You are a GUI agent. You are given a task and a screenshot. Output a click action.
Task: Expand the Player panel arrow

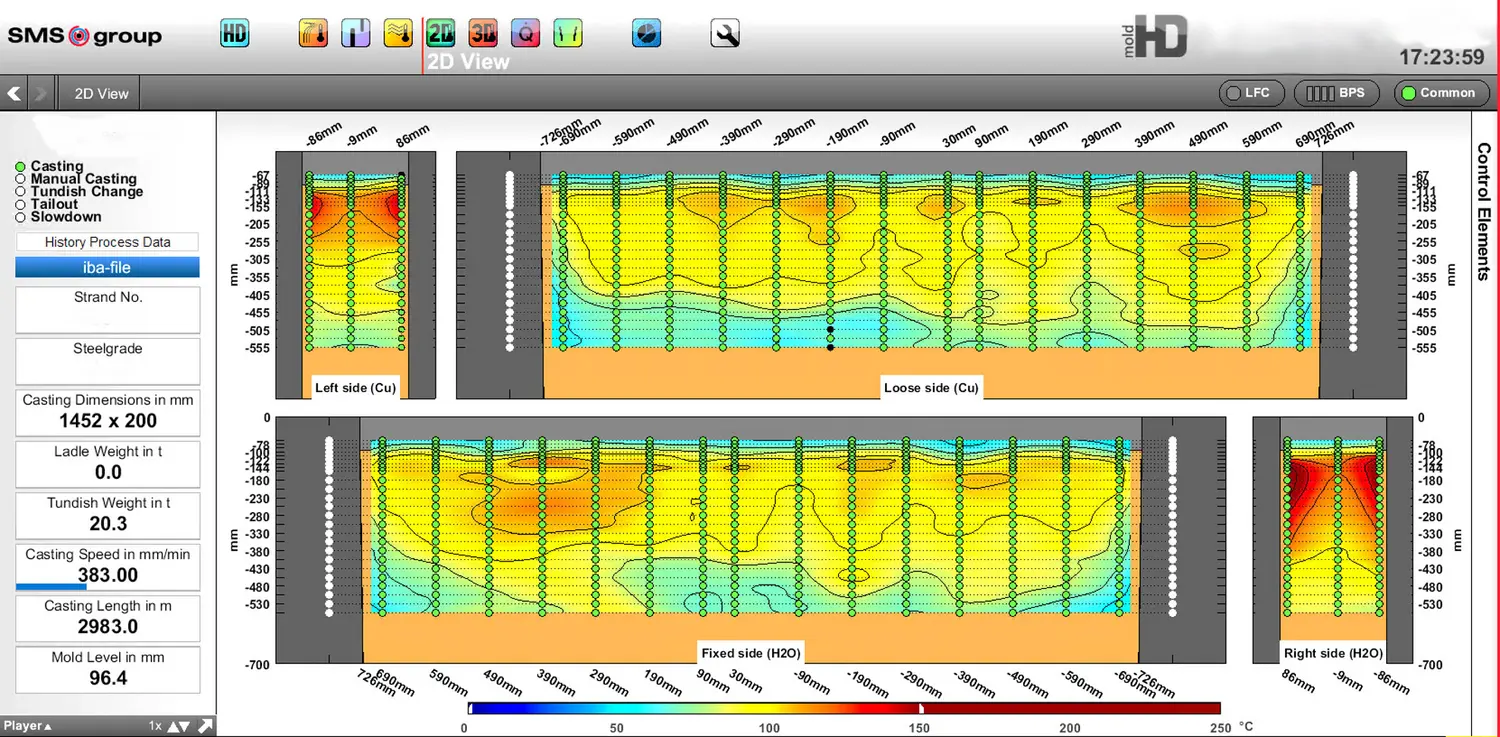tap(47, 727)
